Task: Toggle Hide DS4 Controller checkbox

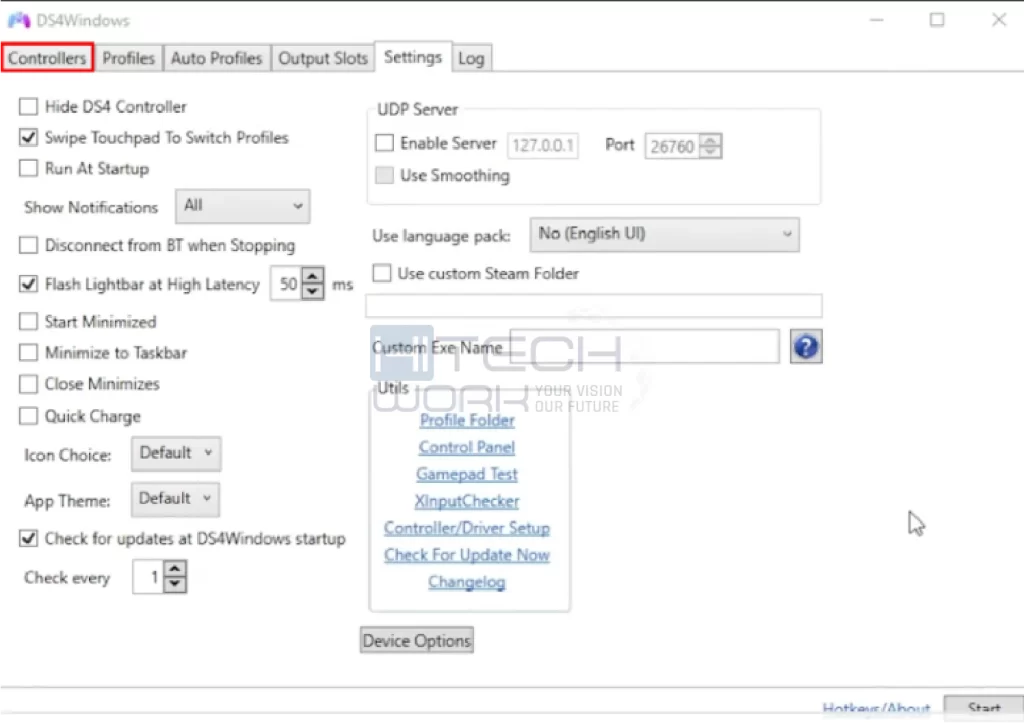Action: pos(28,106)
